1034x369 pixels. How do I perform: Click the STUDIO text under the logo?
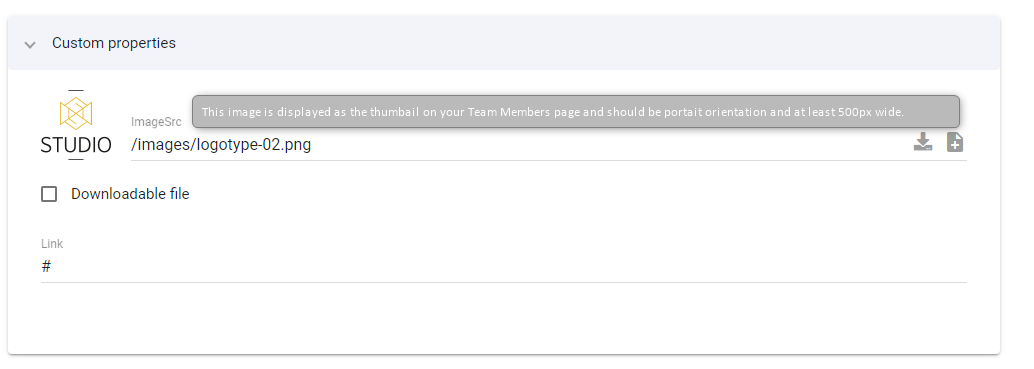[x=76, y=145]
